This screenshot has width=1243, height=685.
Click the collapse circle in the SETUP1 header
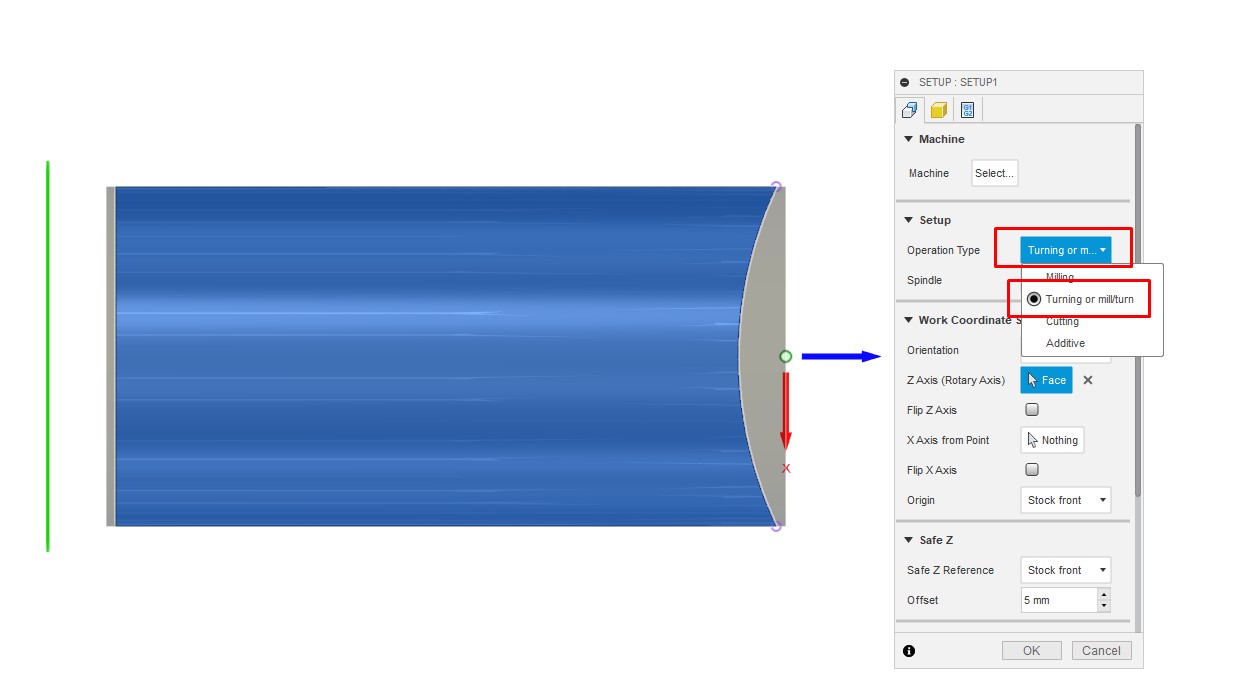(906, 81)
